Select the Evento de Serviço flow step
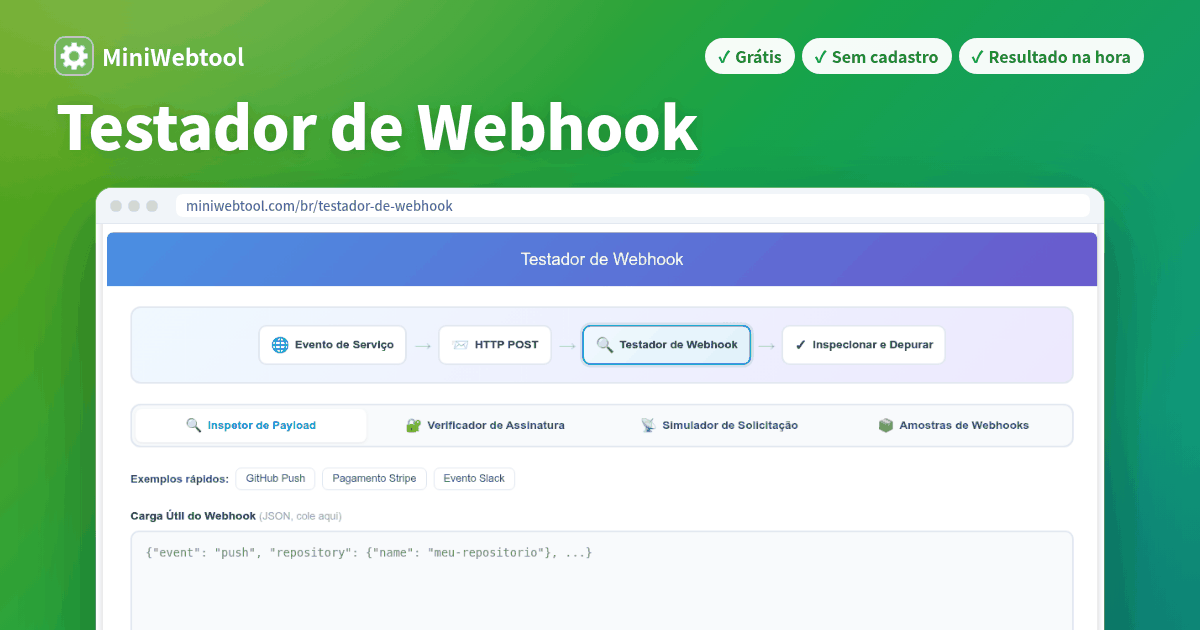The image size is (1200, 630). (x=333, y=345)
